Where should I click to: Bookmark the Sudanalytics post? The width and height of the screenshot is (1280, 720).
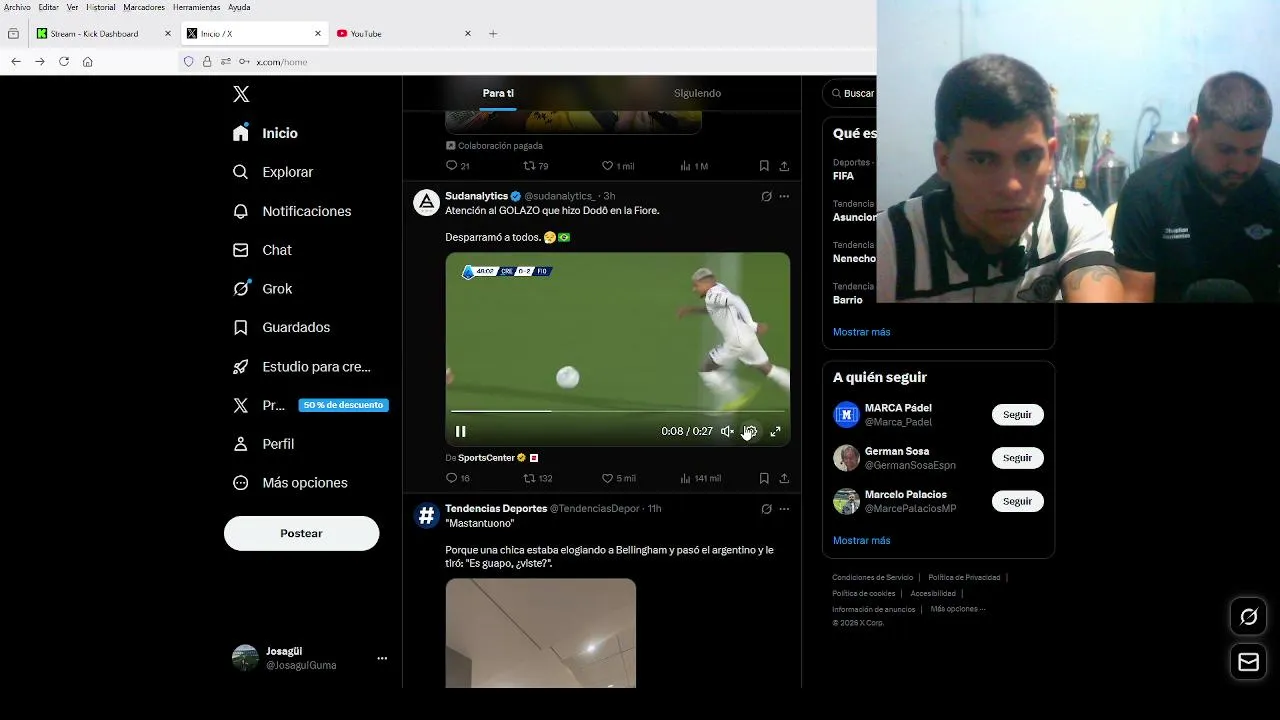(x=764, y=478)
